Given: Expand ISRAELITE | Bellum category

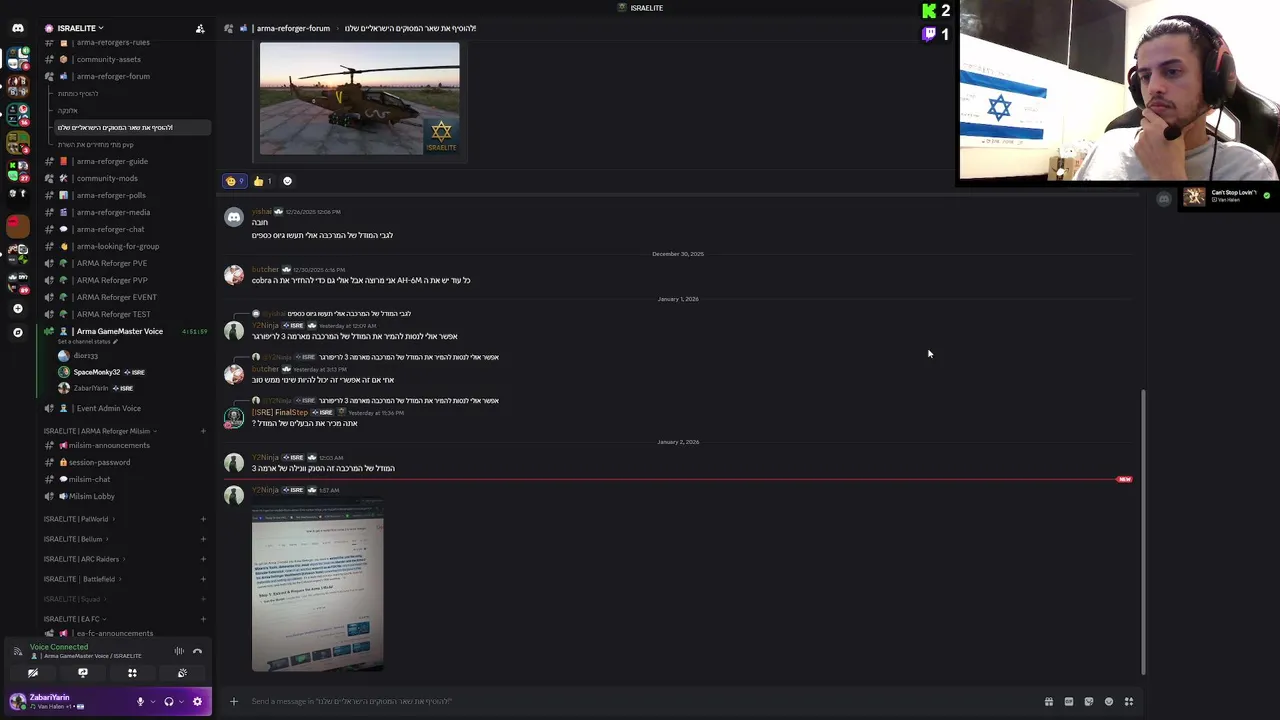Looking at the screenshot, I should (77, 539).
